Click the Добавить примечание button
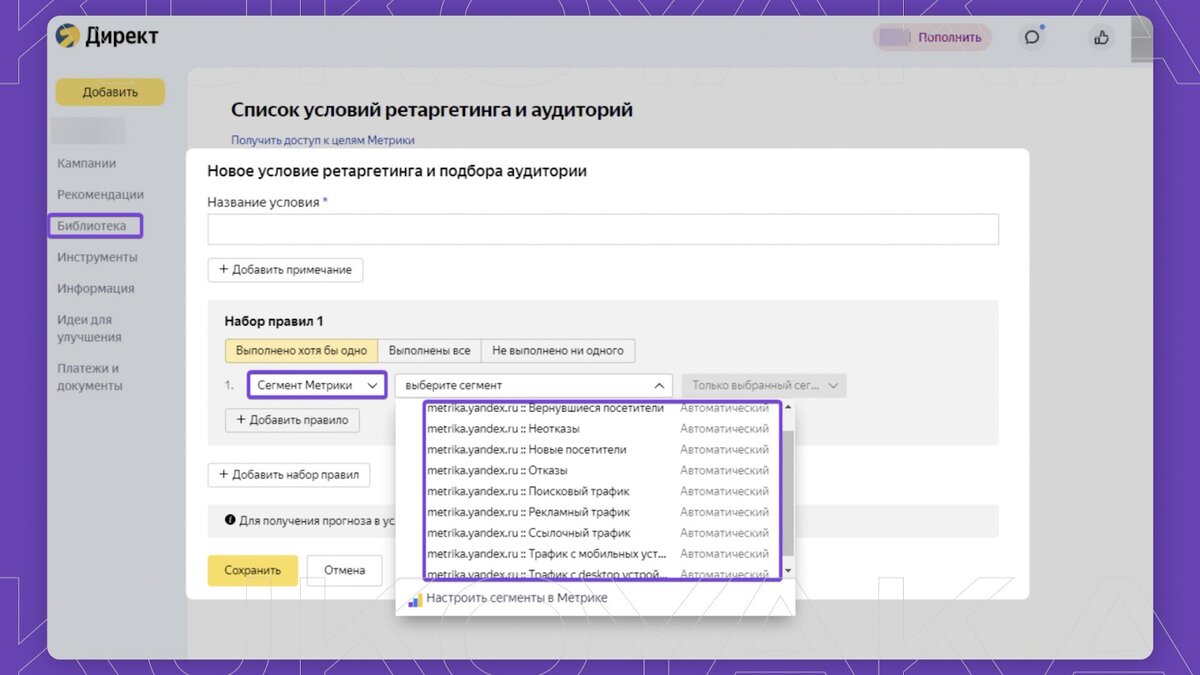 tap(285, 270)
